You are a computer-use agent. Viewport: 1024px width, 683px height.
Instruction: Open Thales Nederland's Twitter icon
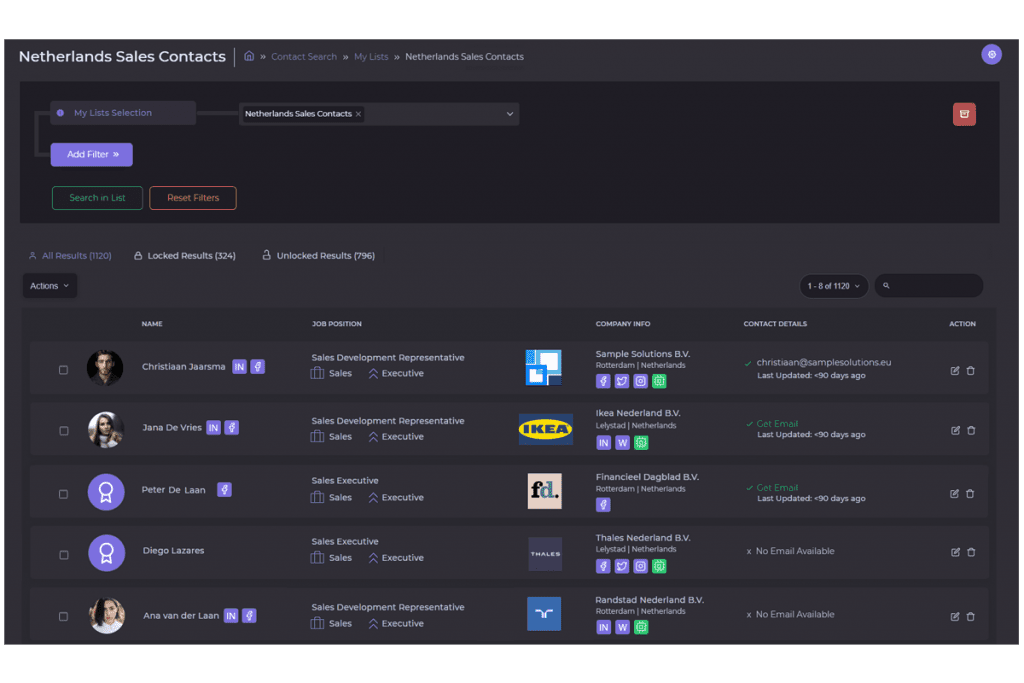click(x=622, y=566)
